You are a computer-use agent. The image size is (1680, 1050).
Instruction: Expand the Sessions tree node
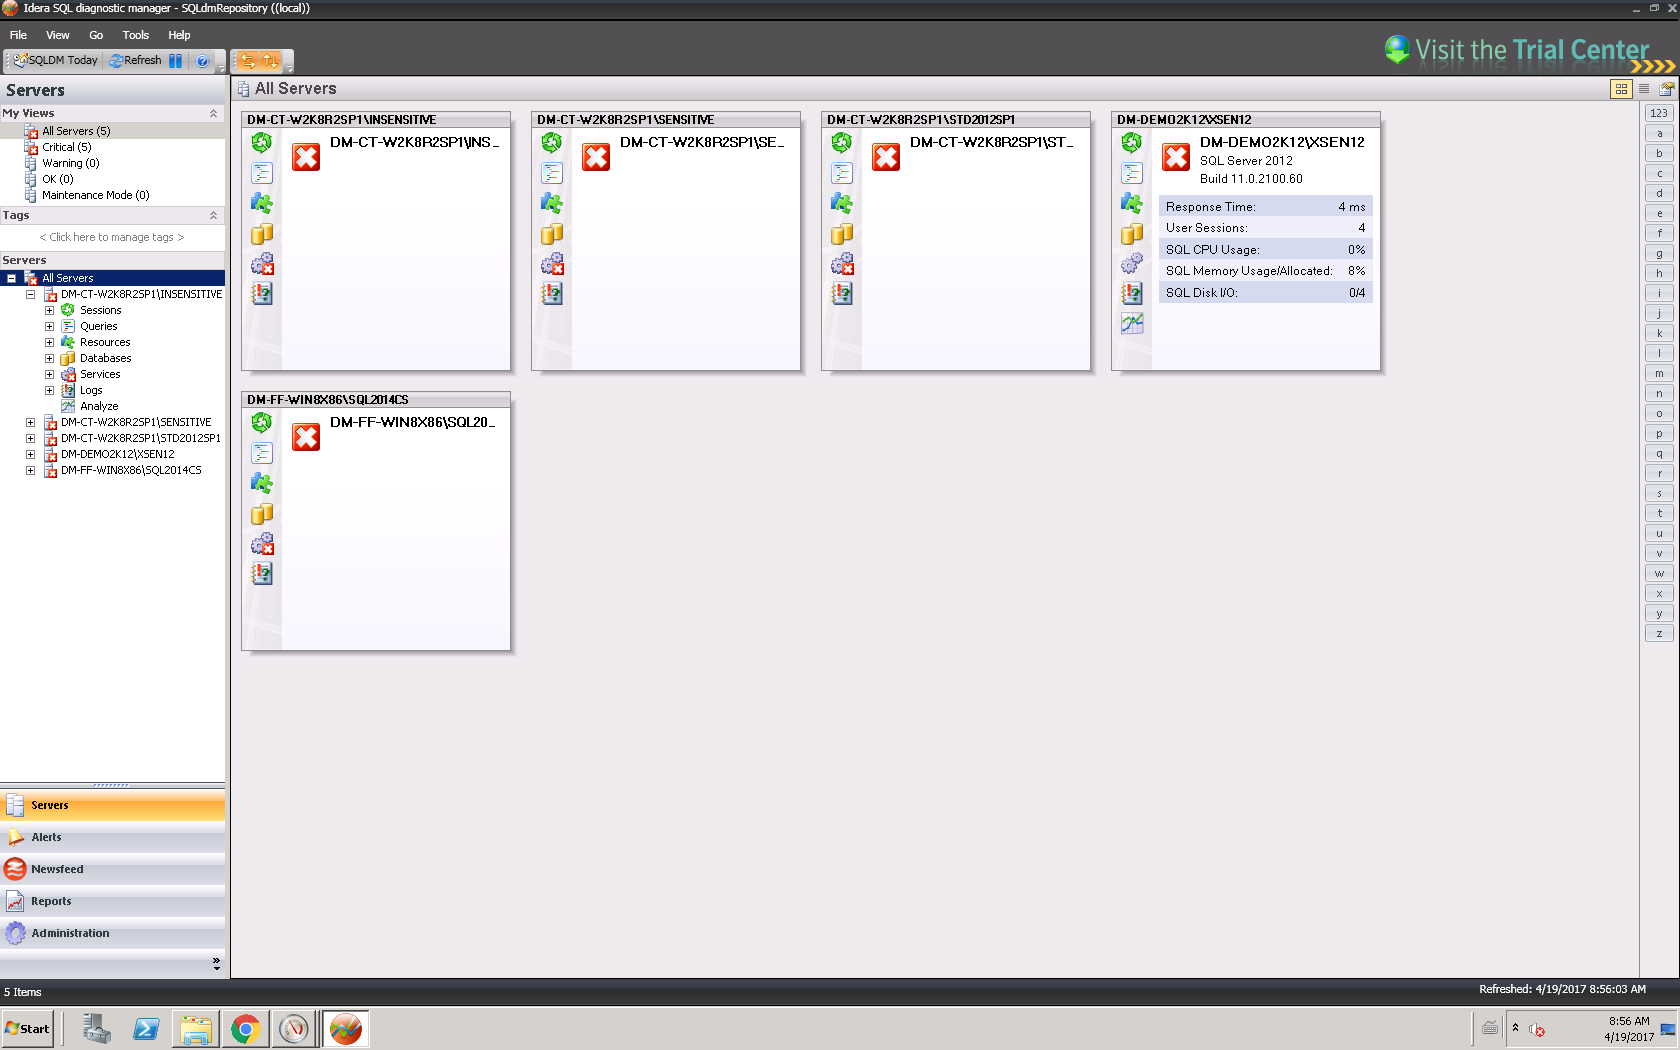point(49,310)
